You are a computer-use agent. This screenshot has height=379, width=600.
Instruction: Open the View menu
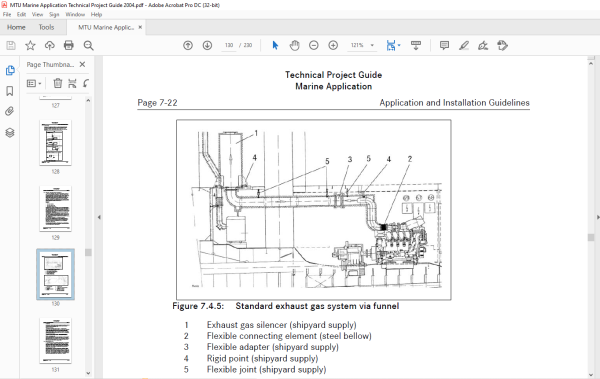[x=37, y=15]
